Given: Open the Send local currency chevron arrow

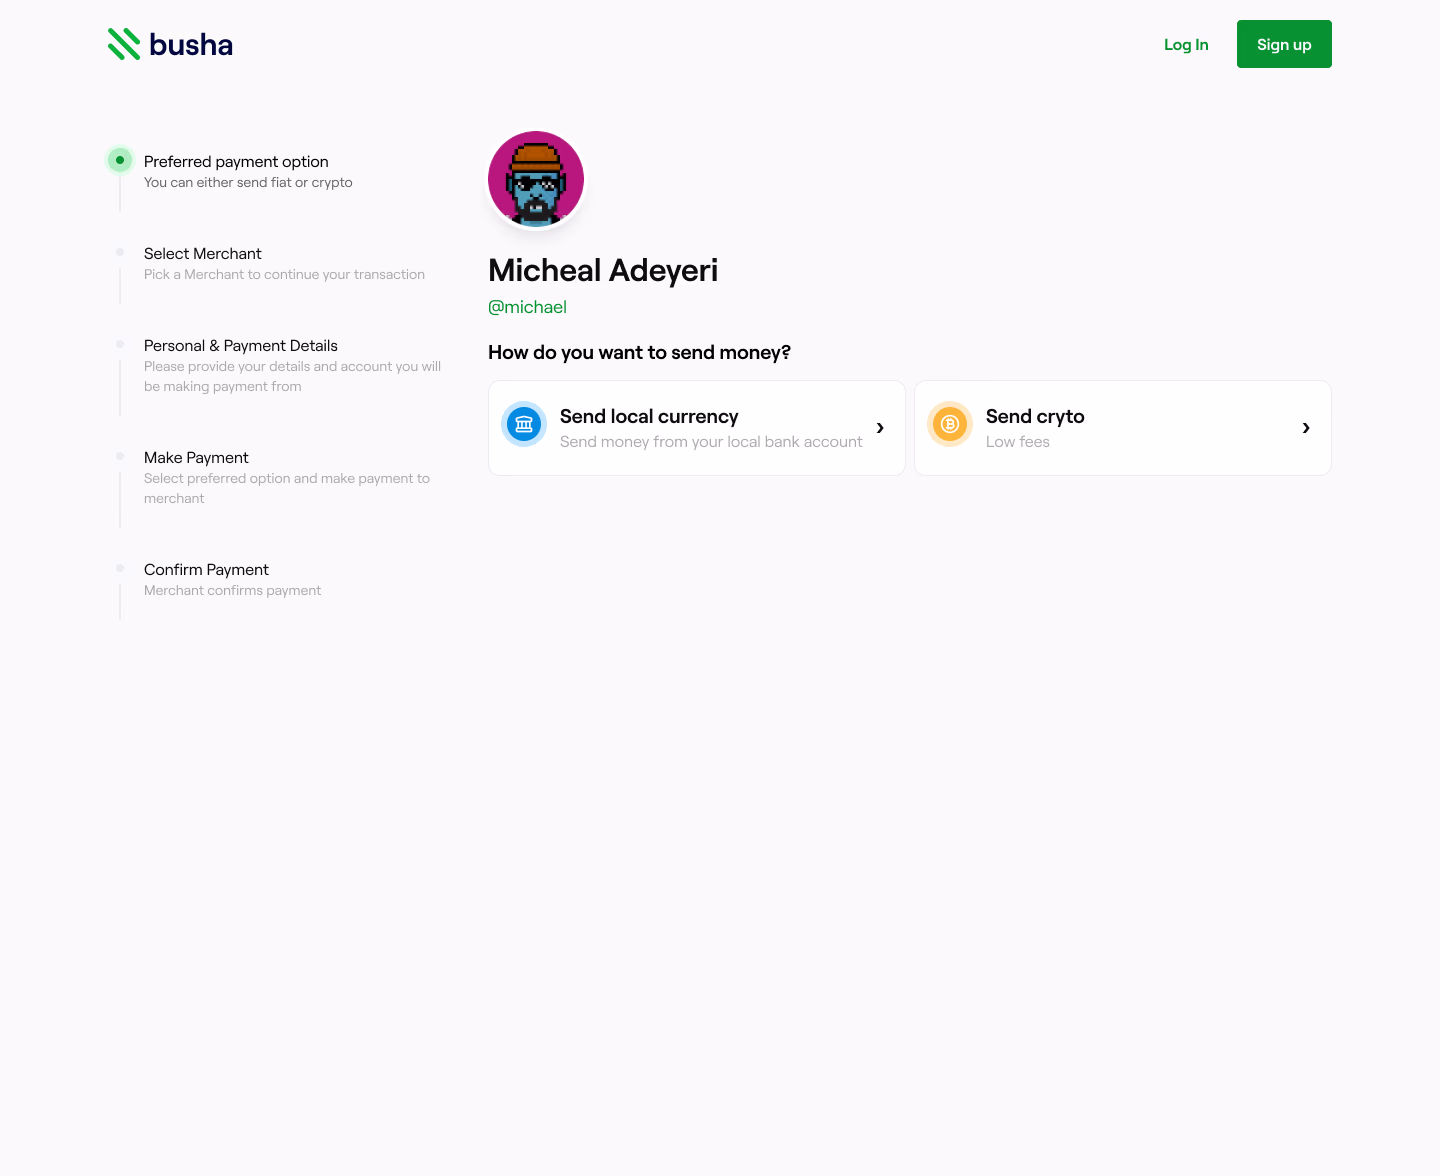Looking at the screenshot, I should pos(880,428).
